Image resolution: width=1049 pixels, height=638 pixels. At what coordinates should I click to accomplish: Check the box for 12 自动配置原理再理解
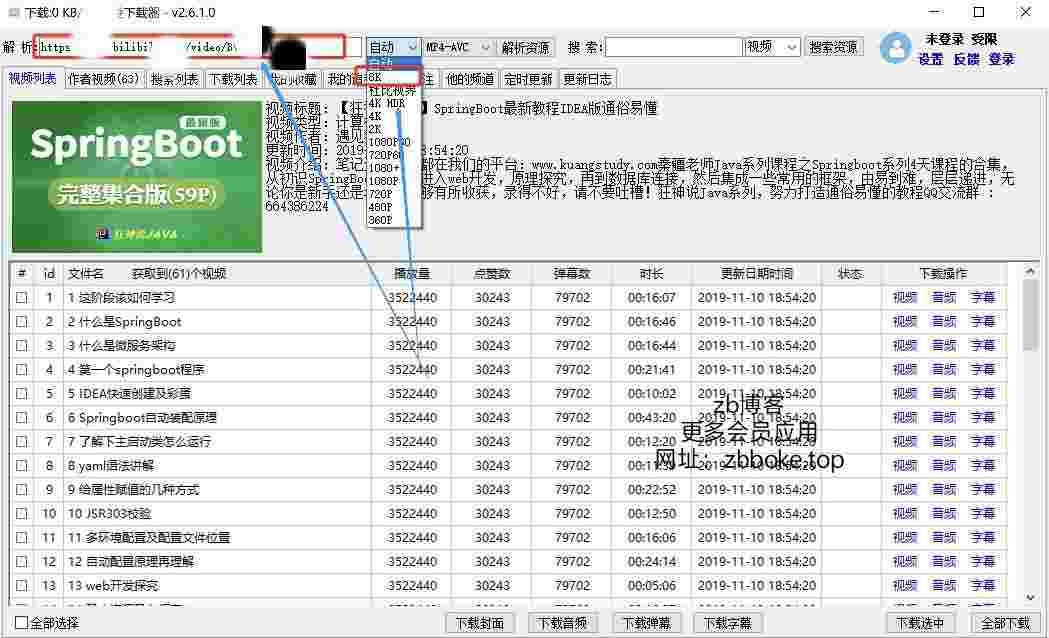(x=22, y=561)
